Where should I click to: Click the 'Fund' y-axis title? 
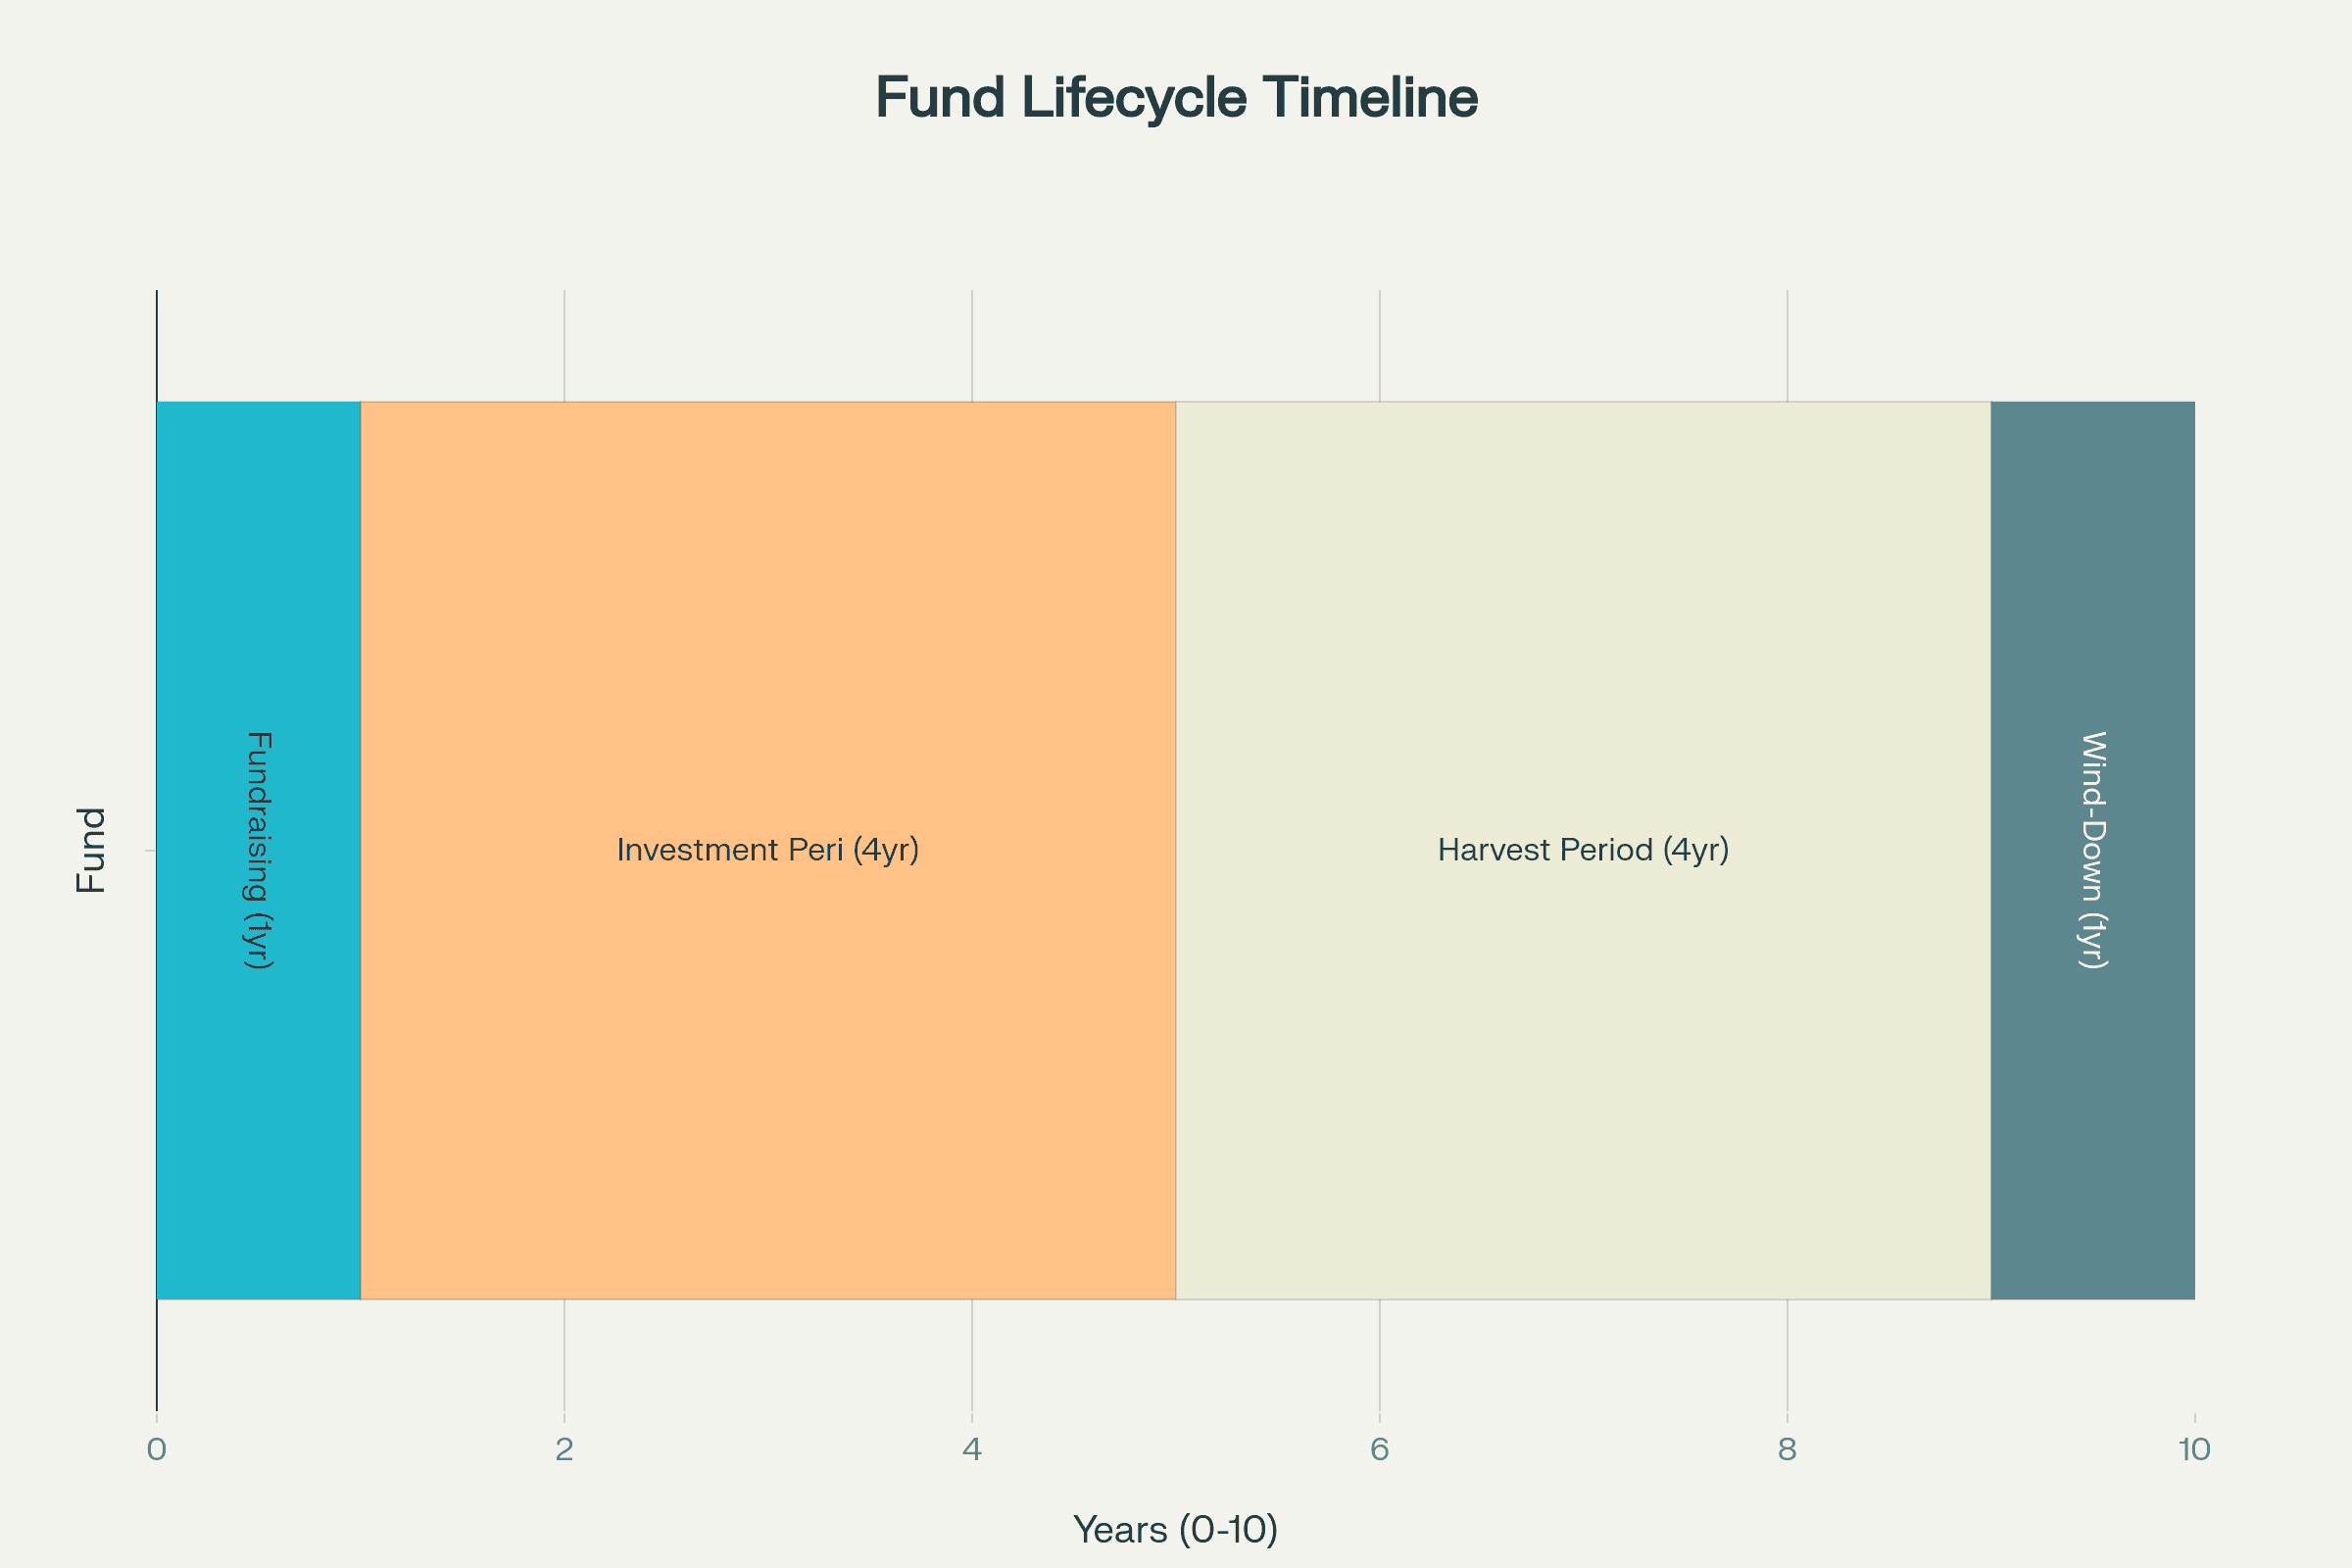(x=91, y=850)
